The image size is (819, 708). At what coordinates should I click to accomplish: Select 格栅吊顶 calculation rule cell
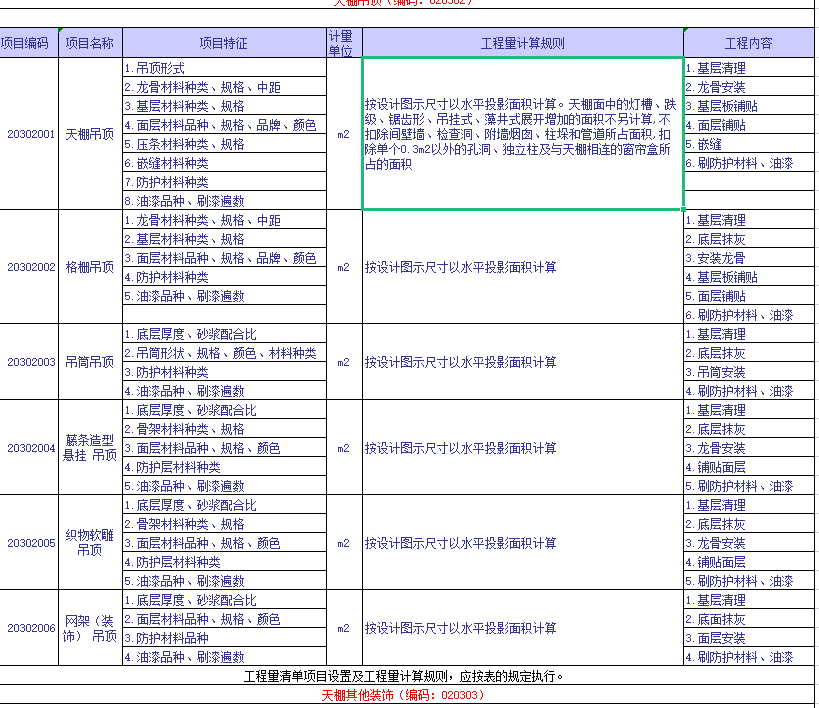click(x=522, y=267)
